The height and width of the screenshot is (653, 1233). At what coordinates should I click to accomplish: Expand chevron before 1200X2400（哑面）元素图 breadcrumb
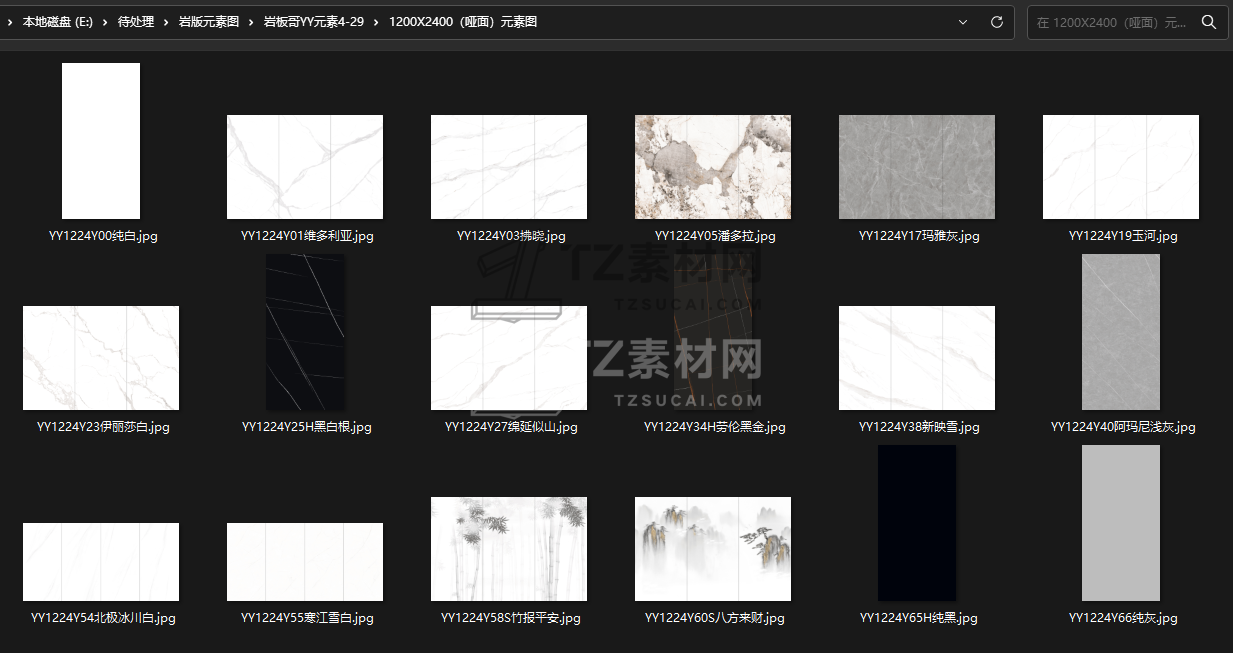coord(376,22)
